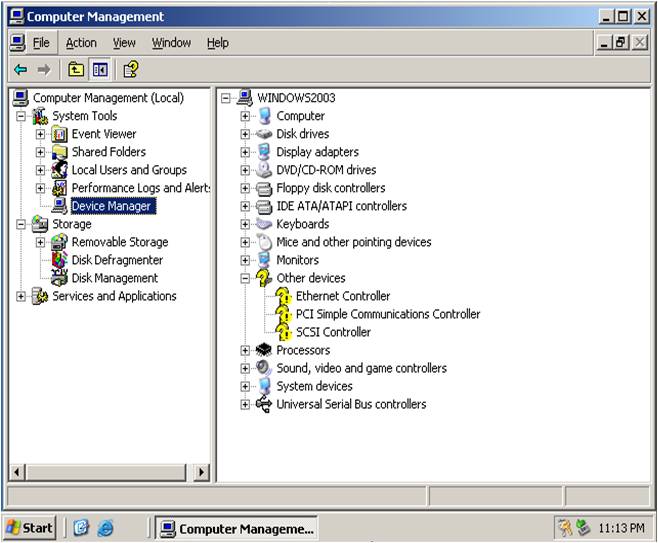Click Computer Management taskbar button
This screenshot has height=543, width=658.
pyautogui.click(x=237, y=528)
